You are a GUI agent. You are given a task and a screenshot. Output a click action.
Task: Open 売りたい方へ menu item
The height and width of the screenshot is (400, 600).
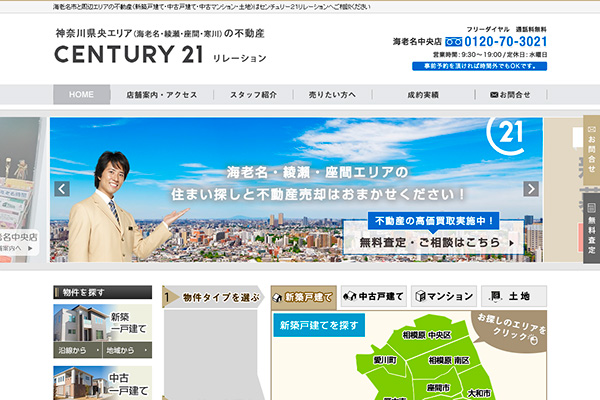click(x=333, y=95)
